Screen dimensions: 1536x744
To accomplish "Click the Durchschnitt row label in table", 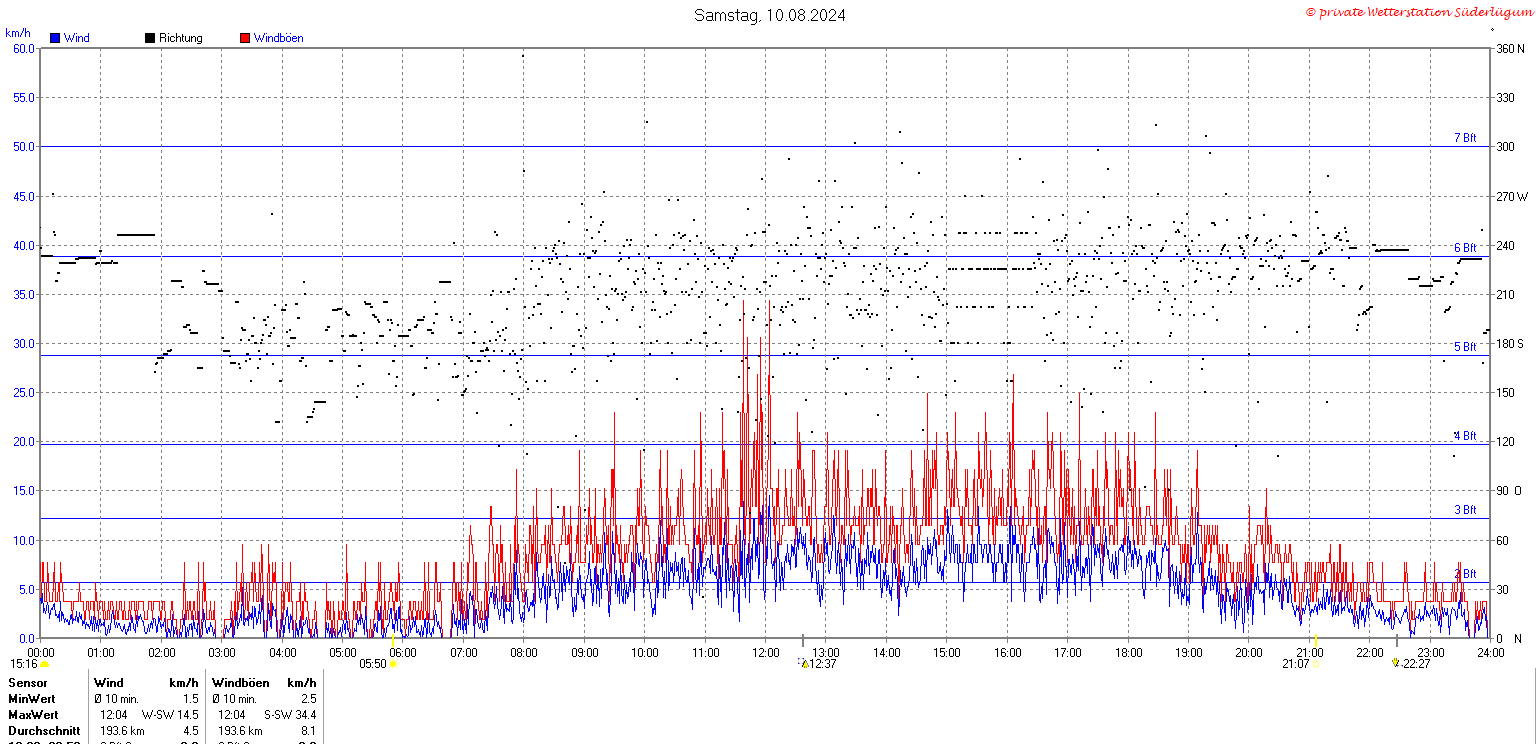I will [44, 731].
